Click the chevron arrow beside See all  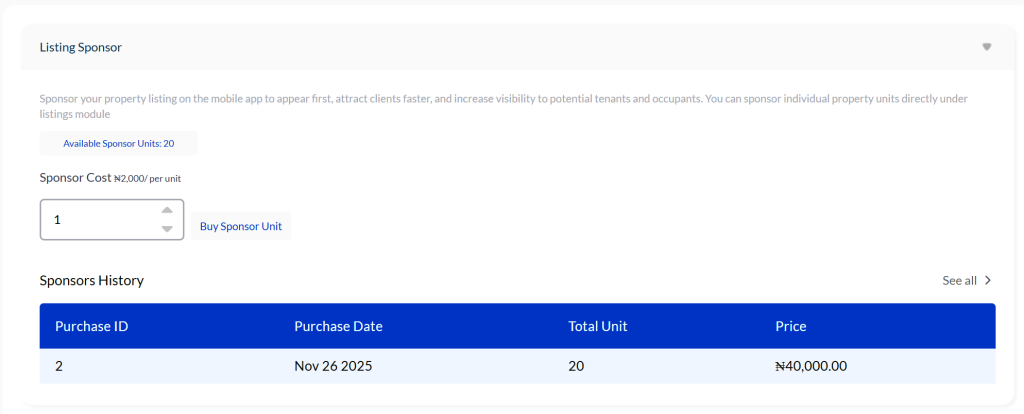pyautogui.click(x=988, y=280)
